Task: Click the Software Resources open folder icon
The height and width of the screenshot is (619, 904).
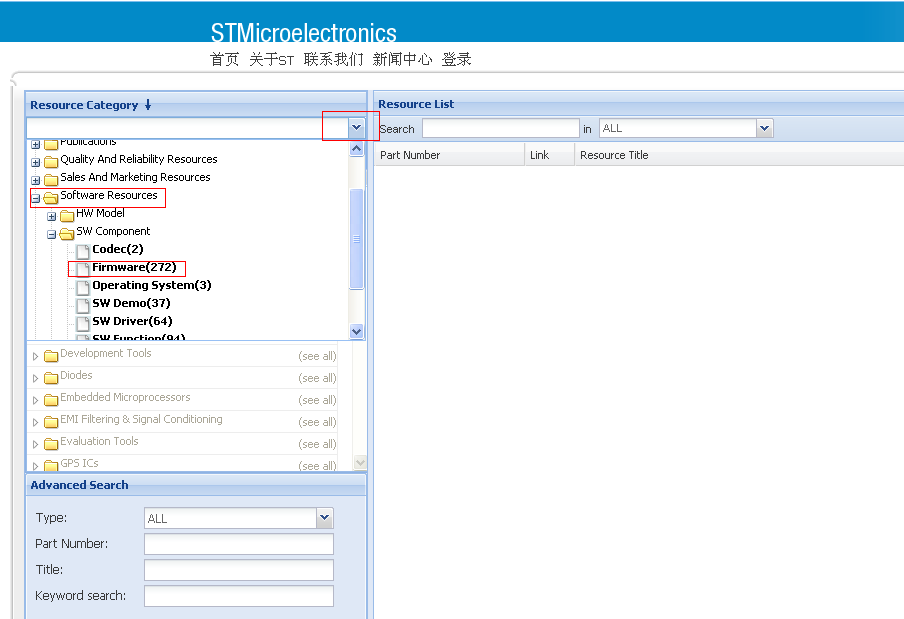Action: pos(51,198)
